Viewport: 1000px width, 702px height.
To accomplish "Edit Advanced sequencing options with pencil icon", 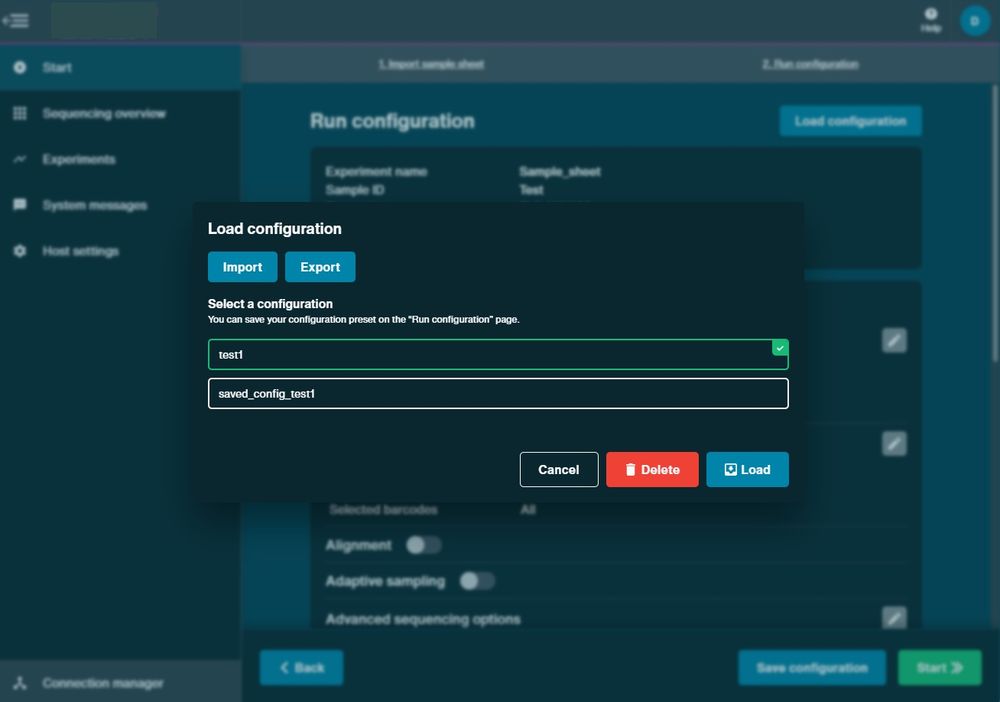I will (894, 617).
